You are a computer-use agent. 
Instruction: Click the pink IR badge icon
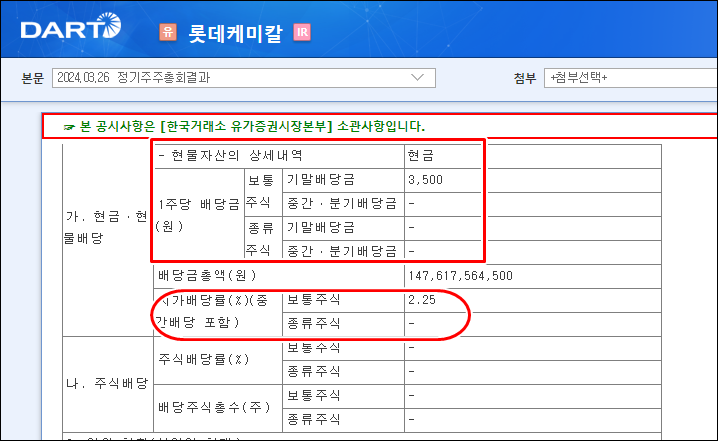click(302, 32)
